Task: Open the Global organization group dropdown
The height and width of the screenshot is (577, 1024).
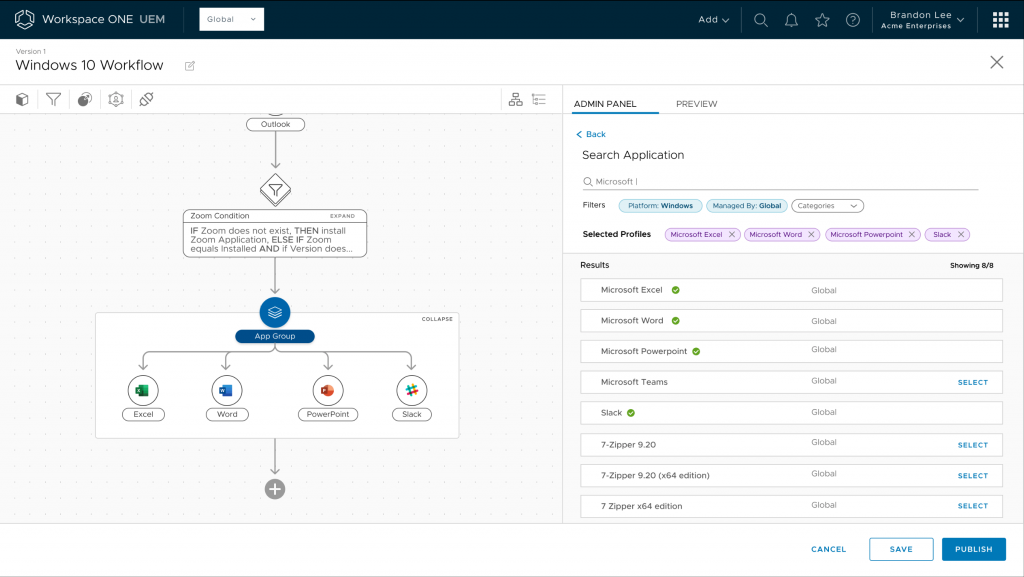Action: (232, 19)
